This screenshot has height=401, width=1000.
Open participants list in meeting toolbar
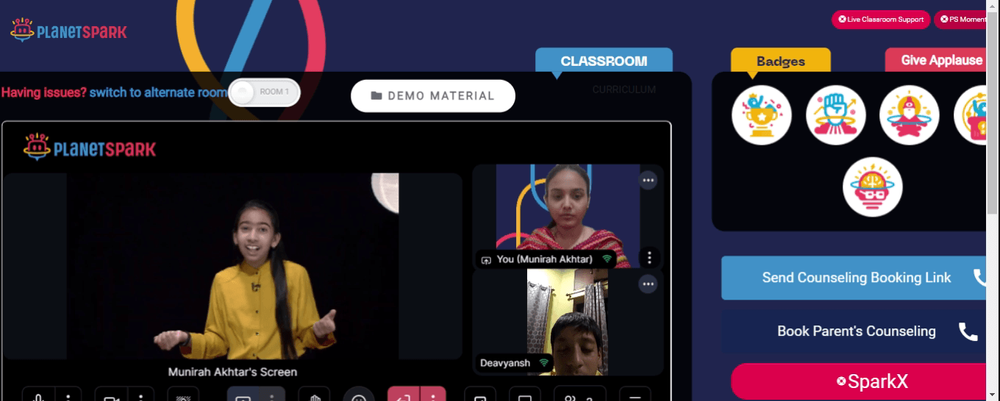[580, 395]
